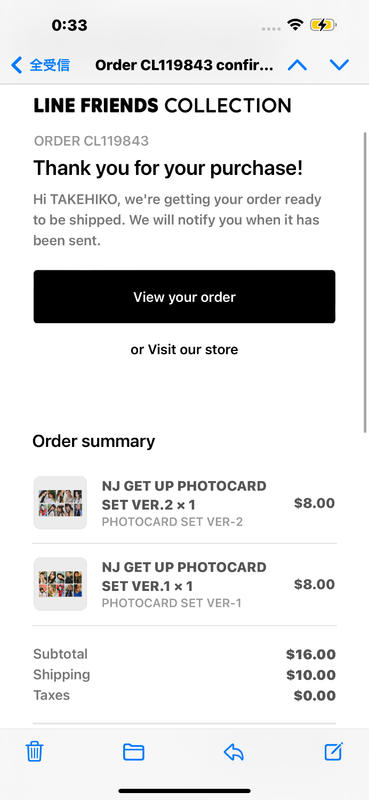Tap the 0:33 clock in status bar
Screen dimensions: 369x800
tap(69, 25)
